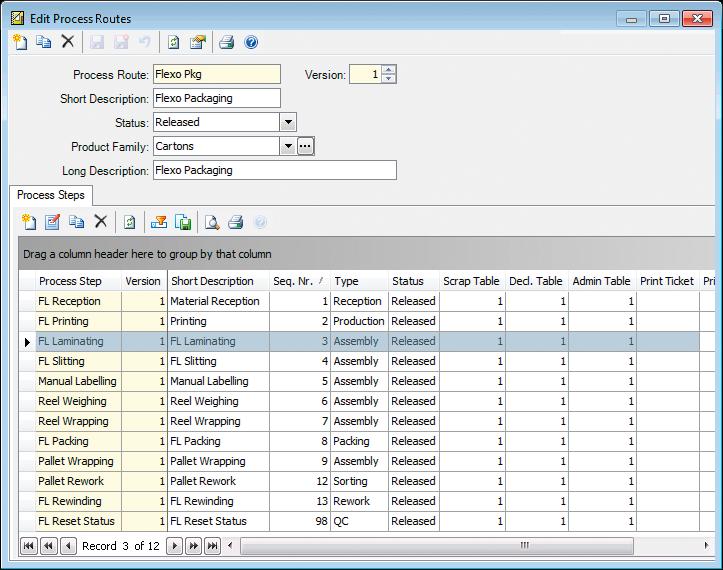Click the Reel Weighing process step cell

click(x=78, y=401)
